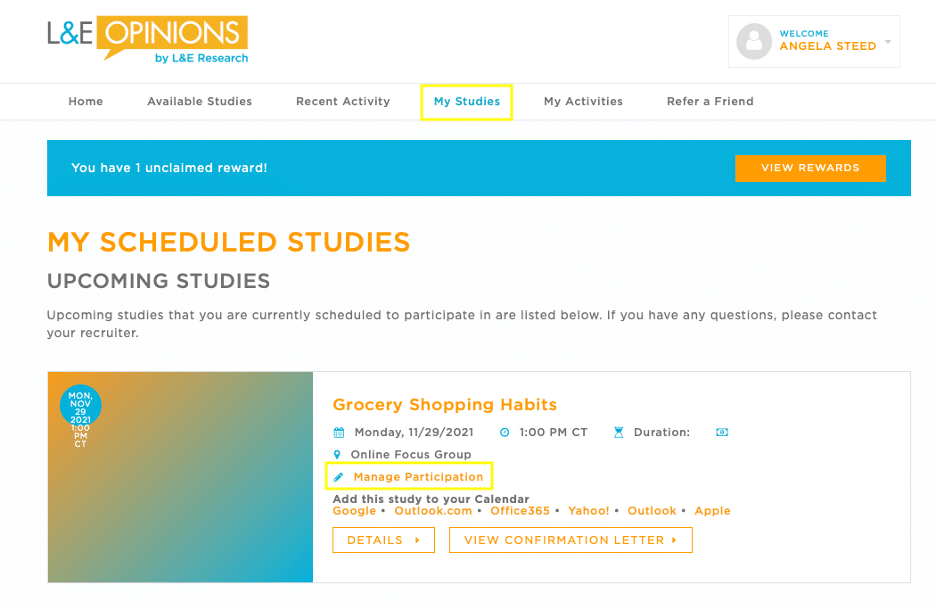Switch to the Recent Activity tab
Screen dimensions: 936x602
click(x=343, y=102)
